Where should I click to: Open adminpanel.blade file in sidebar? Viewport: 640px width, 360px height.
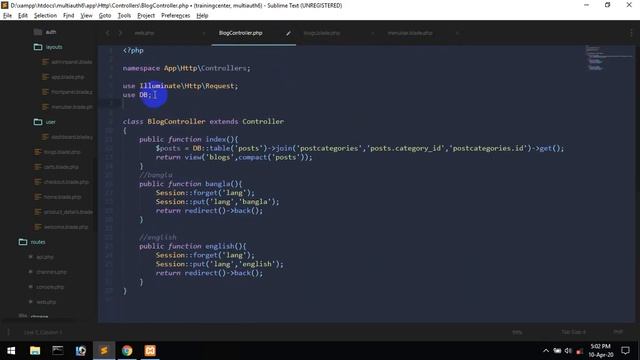coord(67,62)
